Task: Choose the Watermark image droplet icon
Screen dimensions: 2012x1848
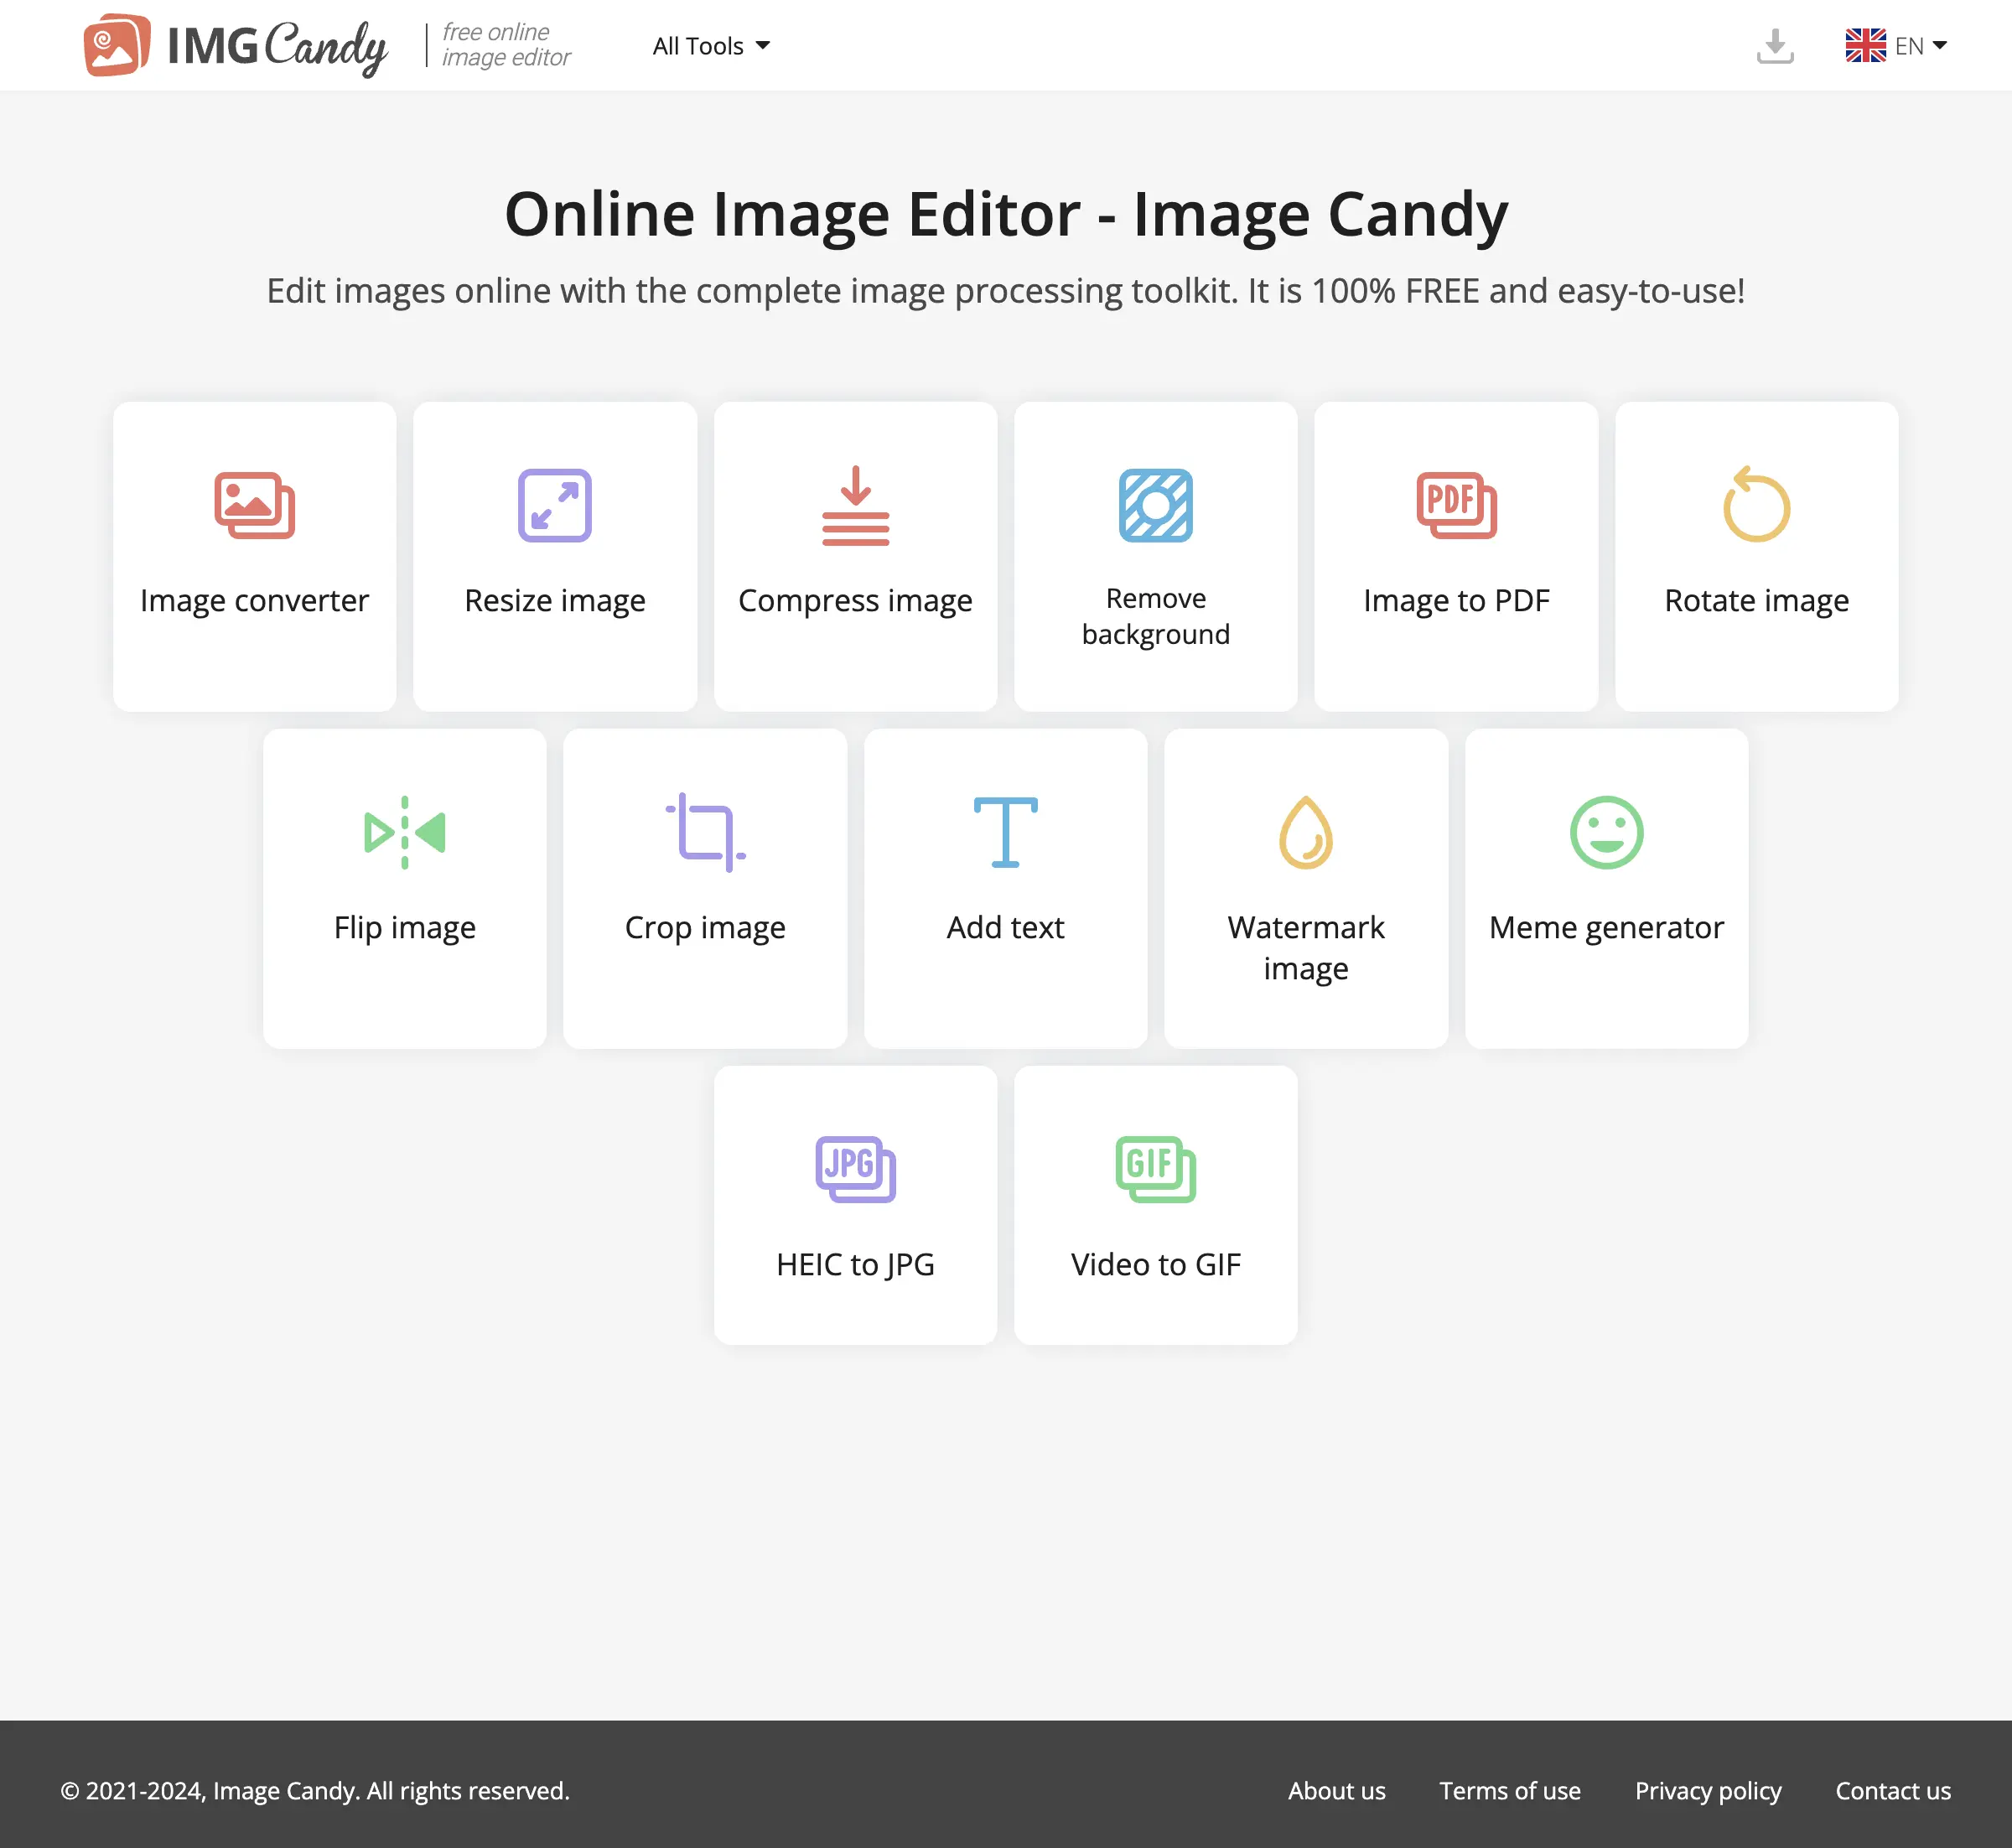Action: pos(1306,832)
